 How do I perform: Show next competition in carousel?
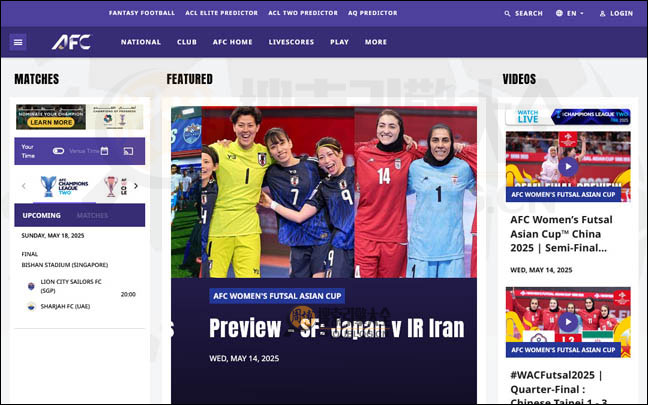pyautogui.click(x=136, y=186)
